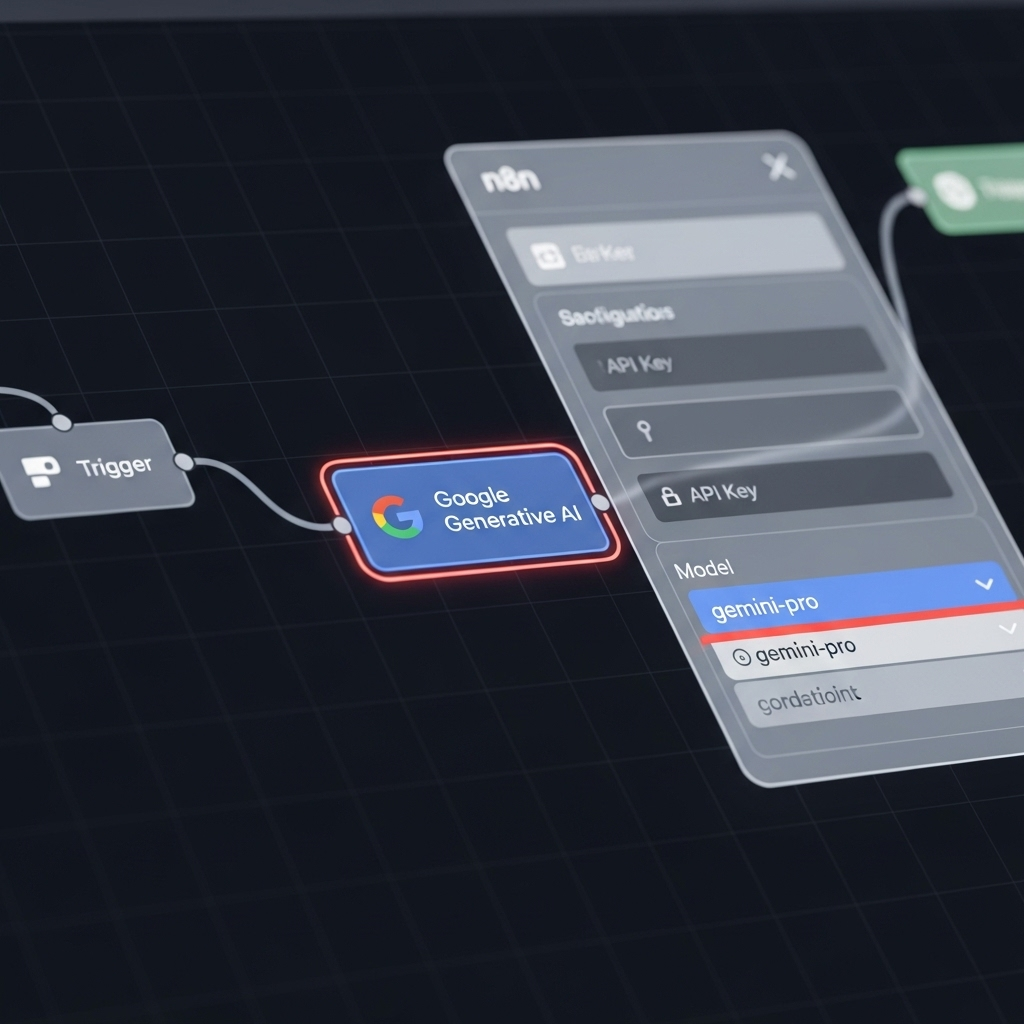This screenshot has width=1024, height=1024.
Task: Click the Google Generative AI input connector
Action: 342,525
